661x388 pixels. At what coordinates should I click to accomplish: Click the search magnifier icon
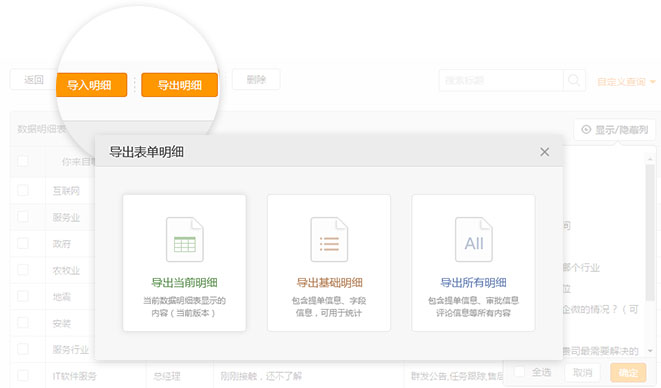coord(574,80)
